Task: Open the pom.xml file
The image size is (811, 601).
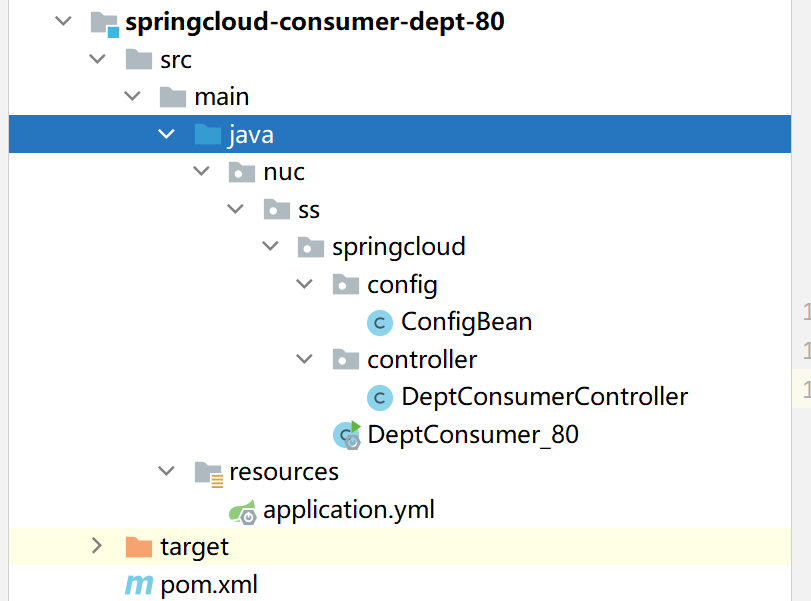Action: pos(209,585)
